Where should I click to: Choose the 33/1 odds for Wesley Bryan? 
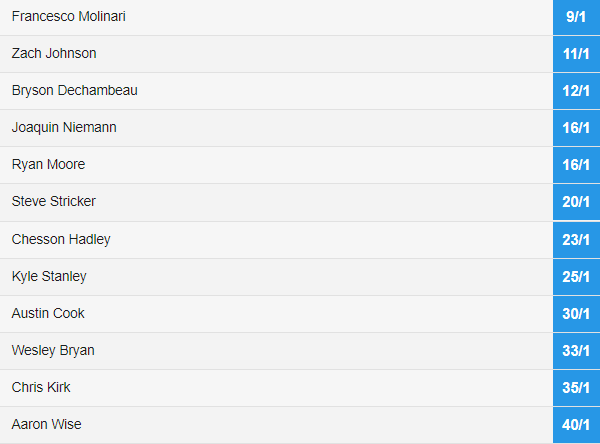(x=576, y=351)
